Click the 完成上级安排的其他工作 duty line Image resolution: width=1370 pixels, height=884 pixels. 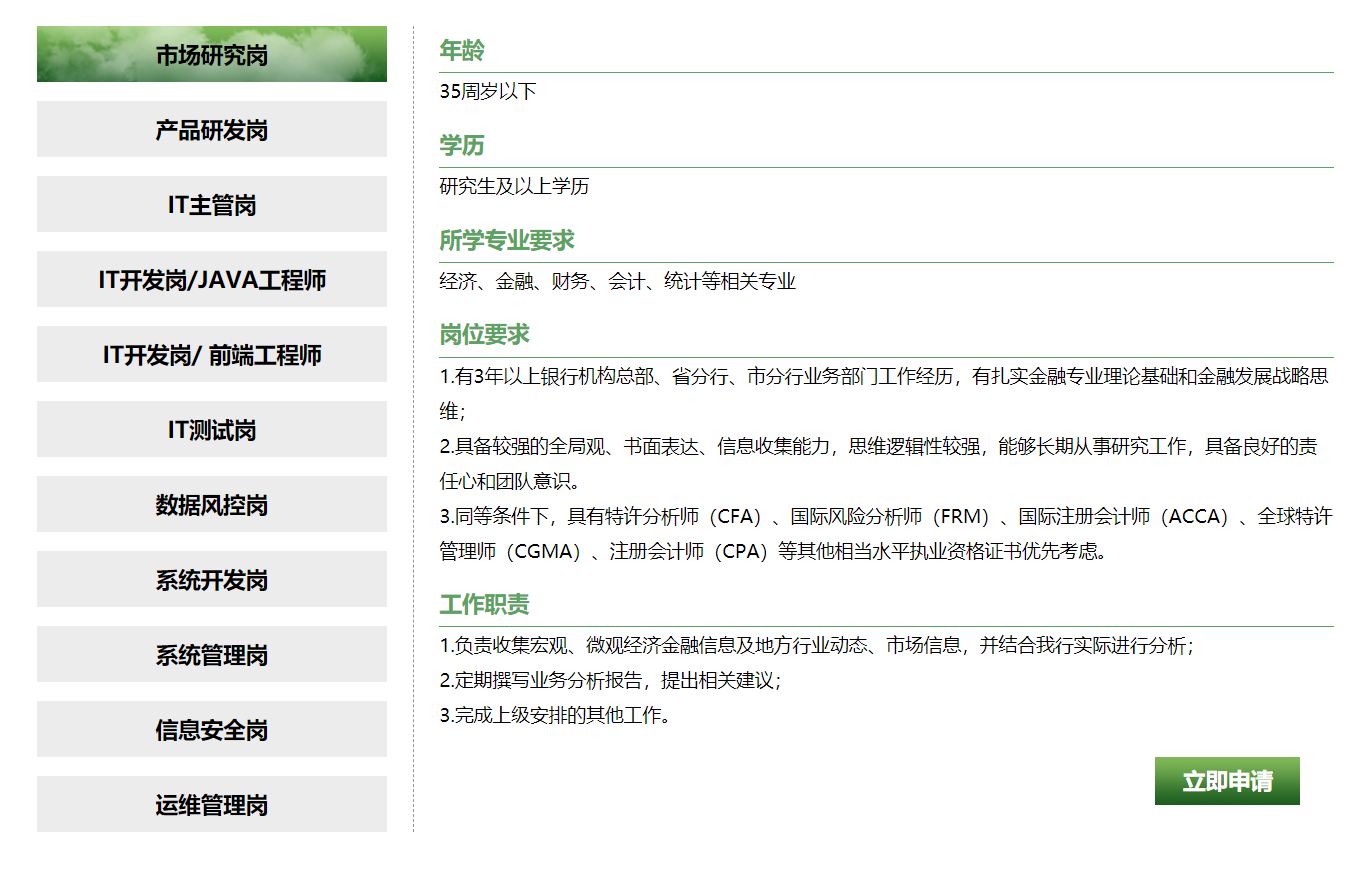[x=555, y=716]
